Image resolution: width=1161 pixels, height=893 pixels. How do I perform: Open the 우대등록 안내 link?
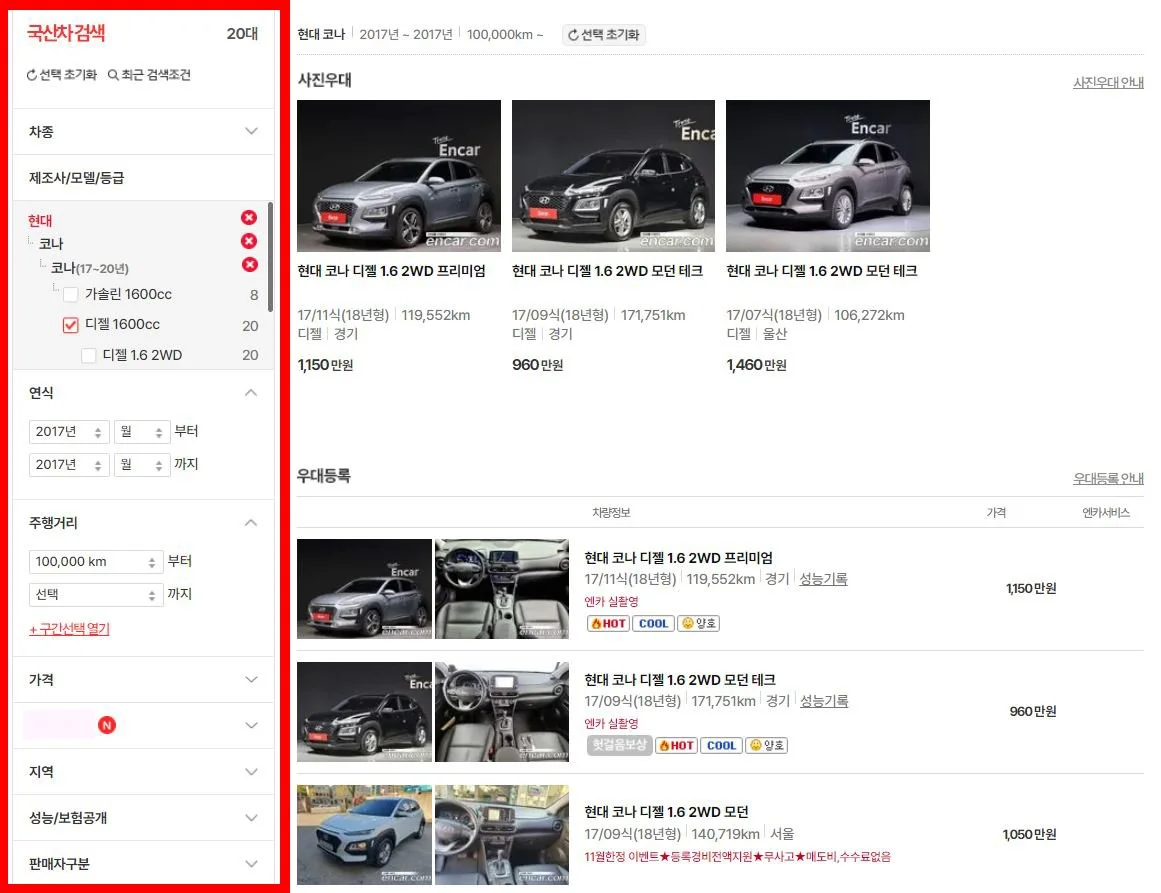click(1108, 479)
